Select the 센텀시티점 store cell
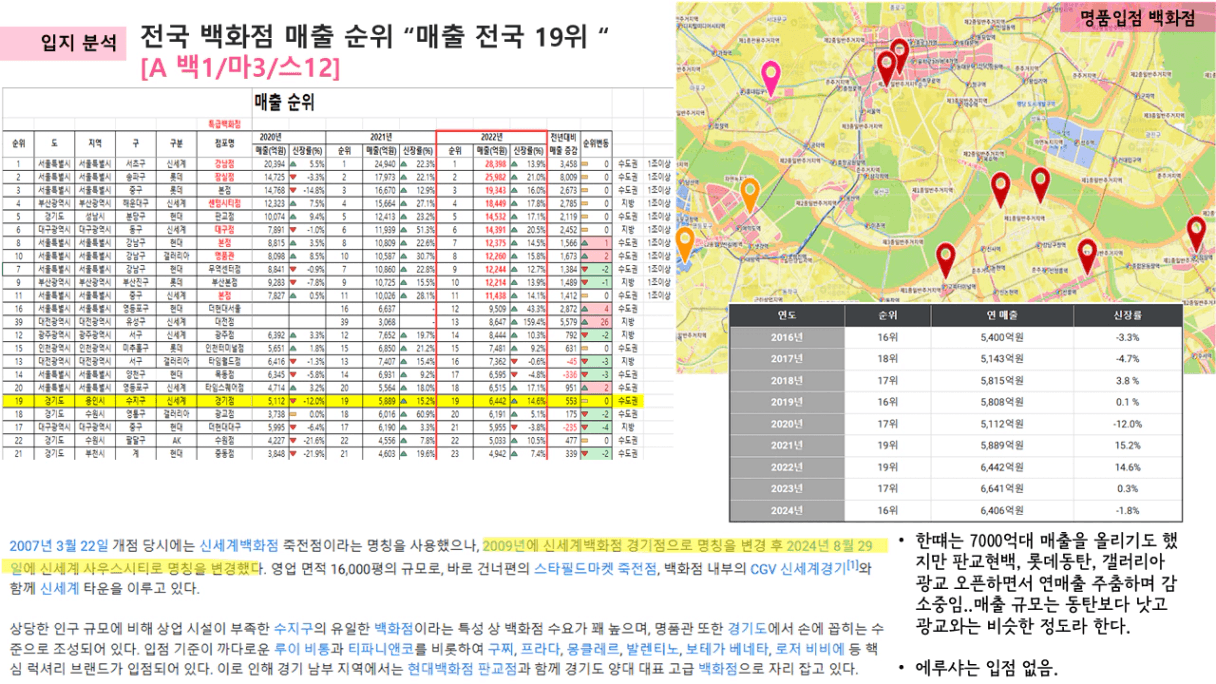1216x684 pixels. click(x=225, y=203)
